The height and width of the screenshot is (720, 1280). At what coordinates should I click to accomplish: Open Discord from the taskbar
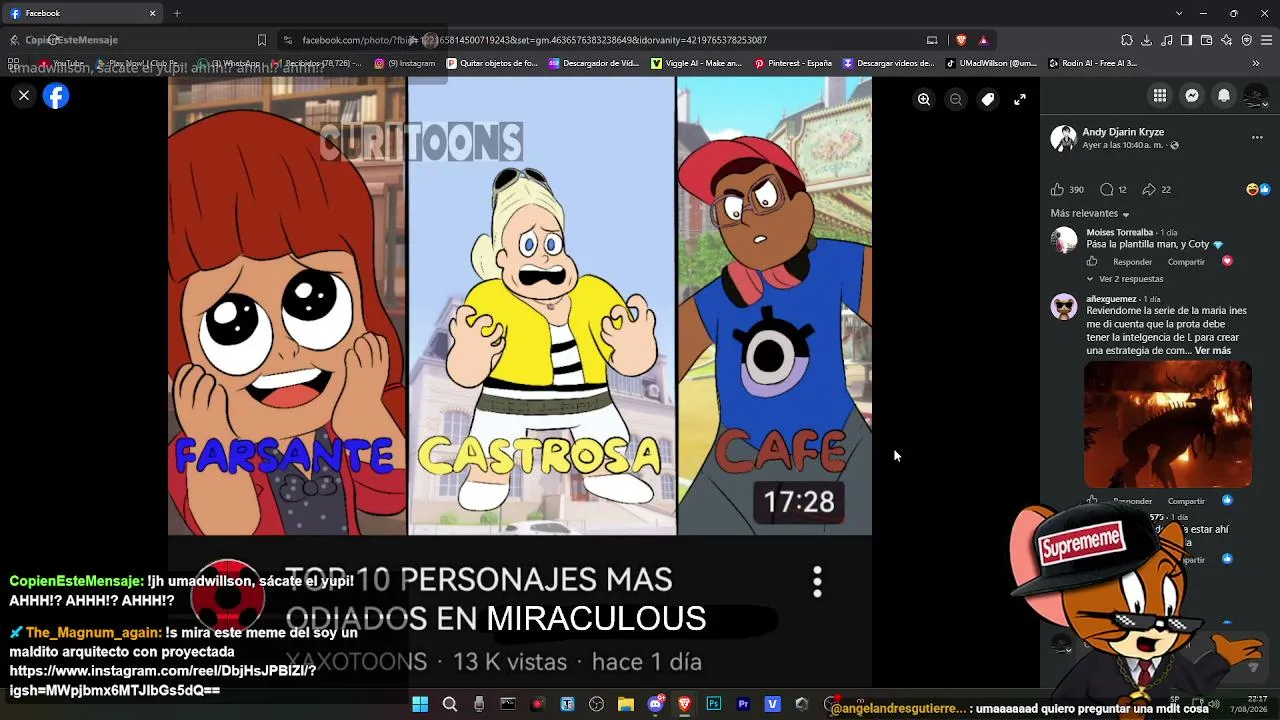click(x=656, y=704)
